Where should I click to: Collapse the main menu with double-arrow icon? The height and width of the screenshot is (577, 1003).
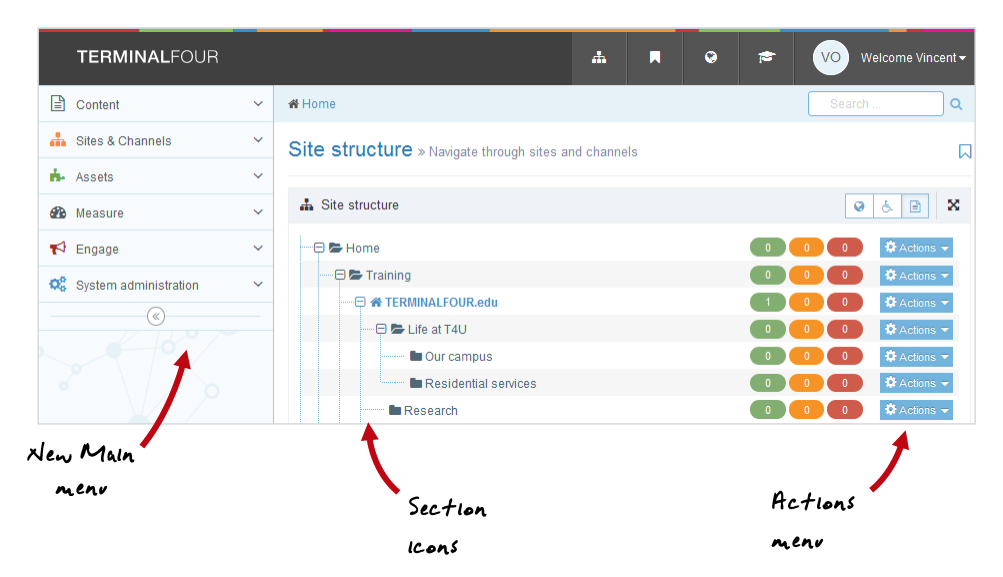click(156, 316)
